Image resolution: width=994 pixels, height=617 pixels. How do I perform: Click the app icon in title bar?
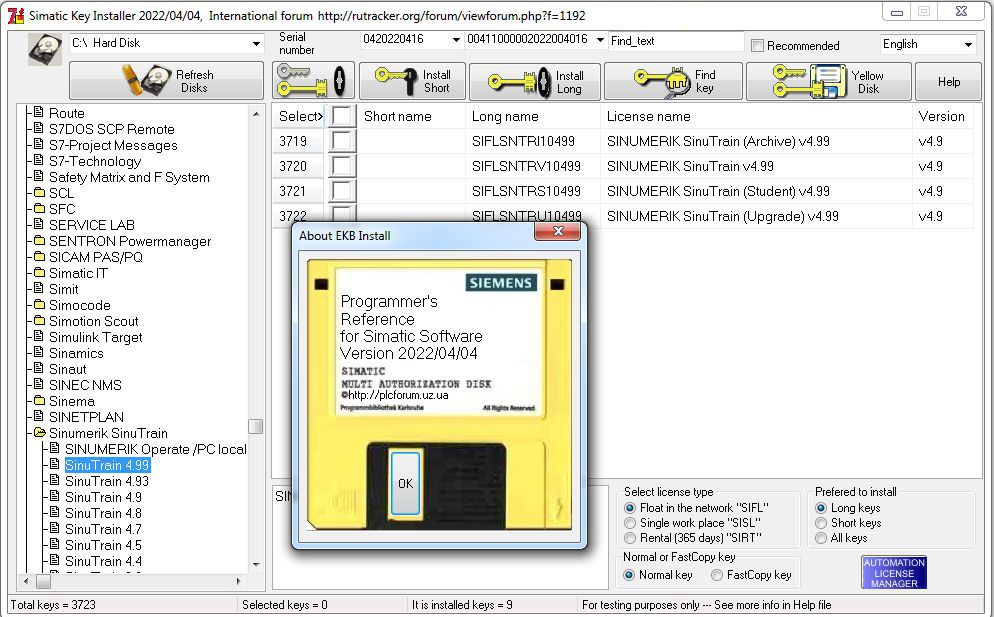[16, 15]
